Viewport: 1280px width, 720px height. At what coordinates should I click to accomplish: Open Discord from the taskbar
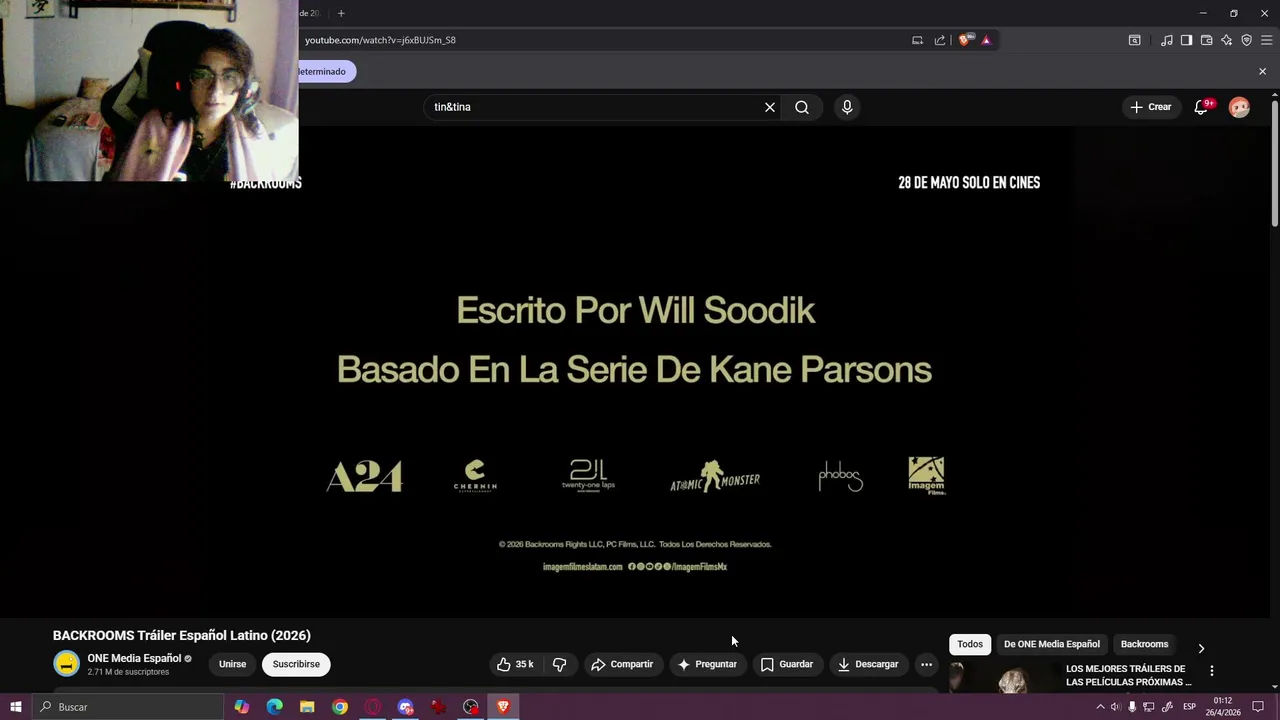coord(405,707)
